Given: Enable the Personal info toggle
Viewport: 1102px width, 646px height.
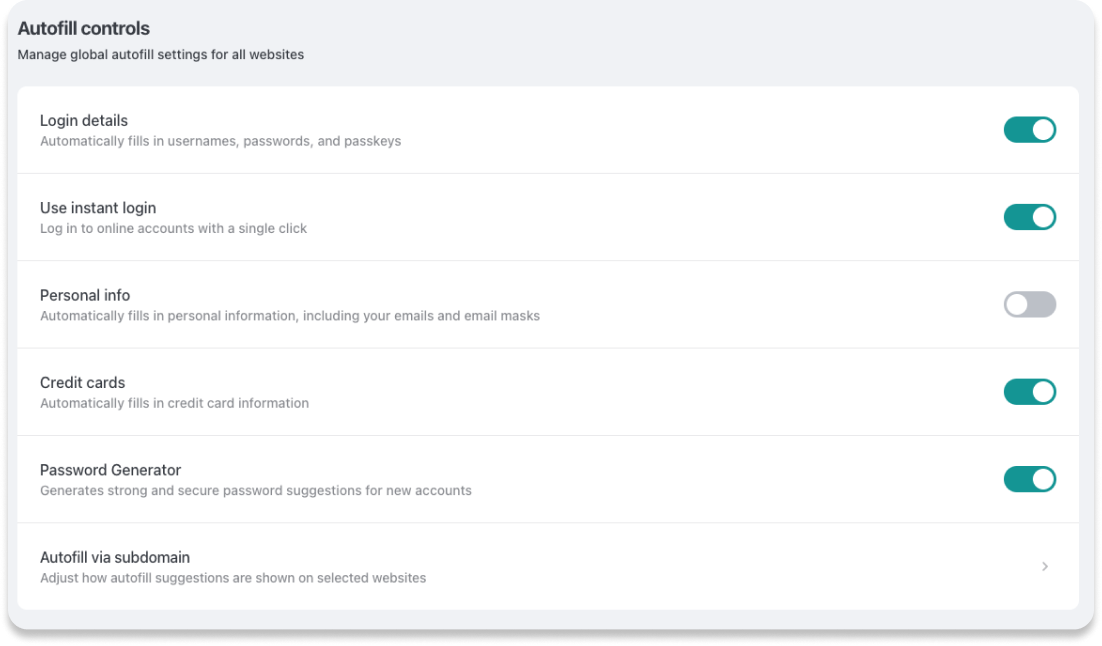Looking at the screenshot, I should pos(1030,304).
